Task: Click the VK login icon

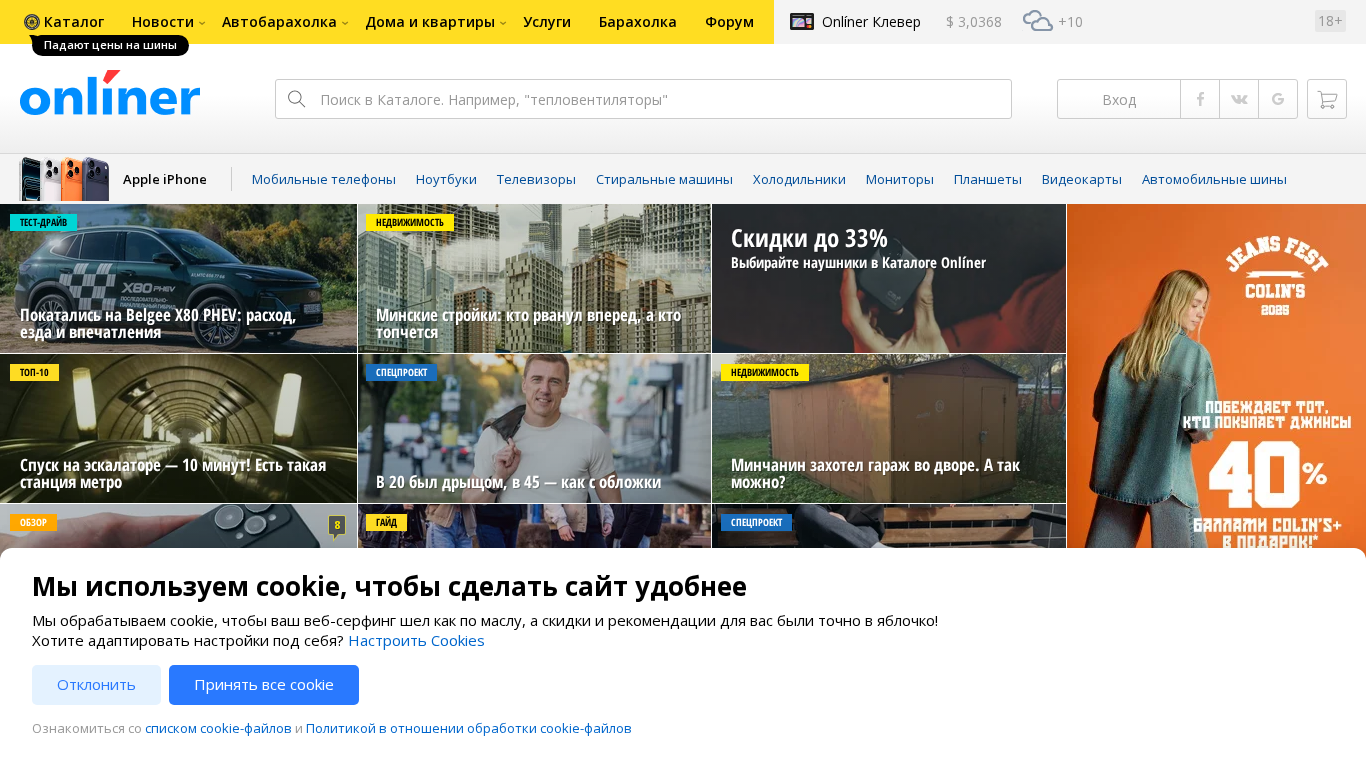Action: (1239, 99)
